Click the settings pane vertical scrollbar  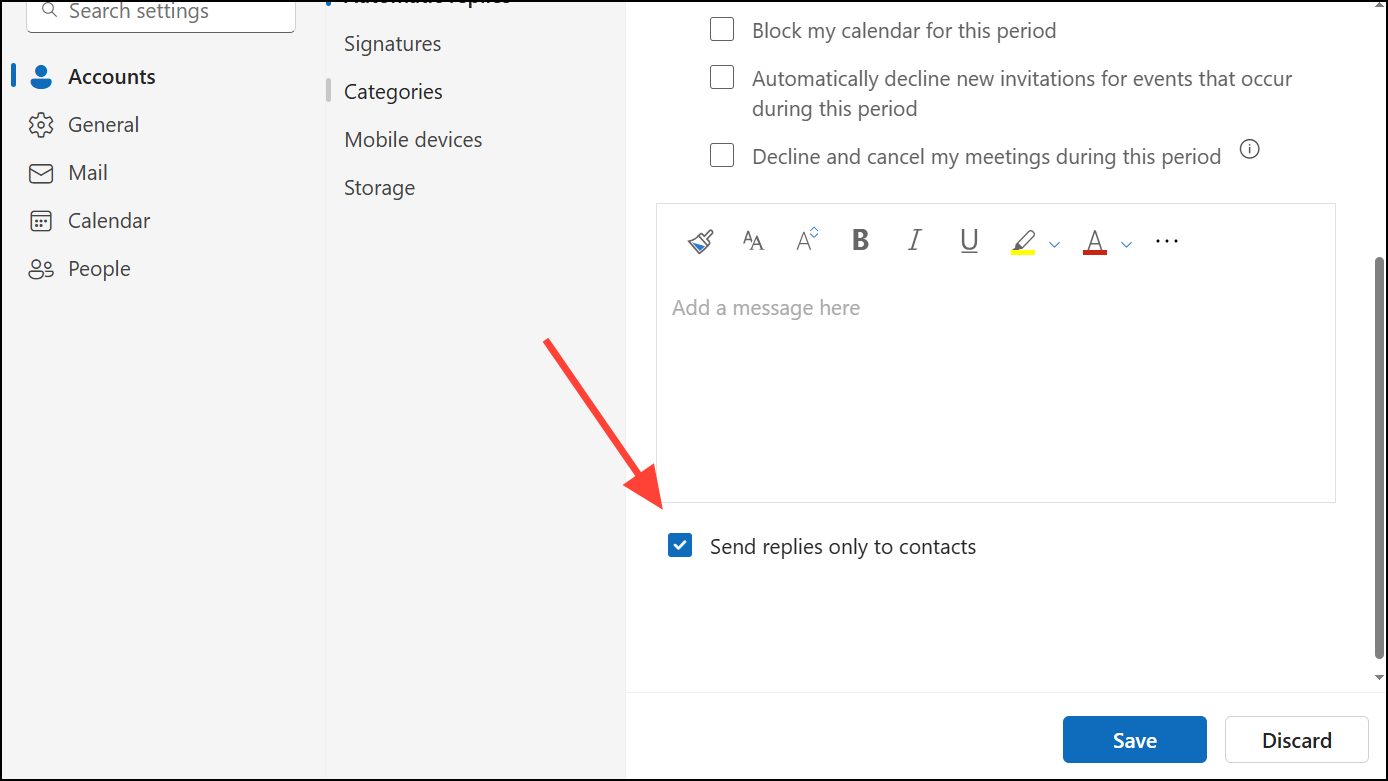click(1380, 458)
